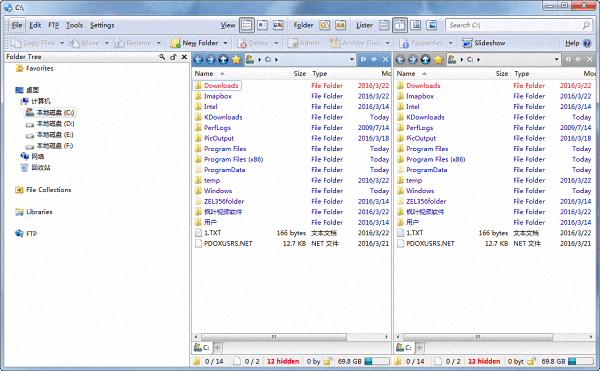Open the File menu
This screenshot has width=600, height=371.
click(x=17, y=25)
